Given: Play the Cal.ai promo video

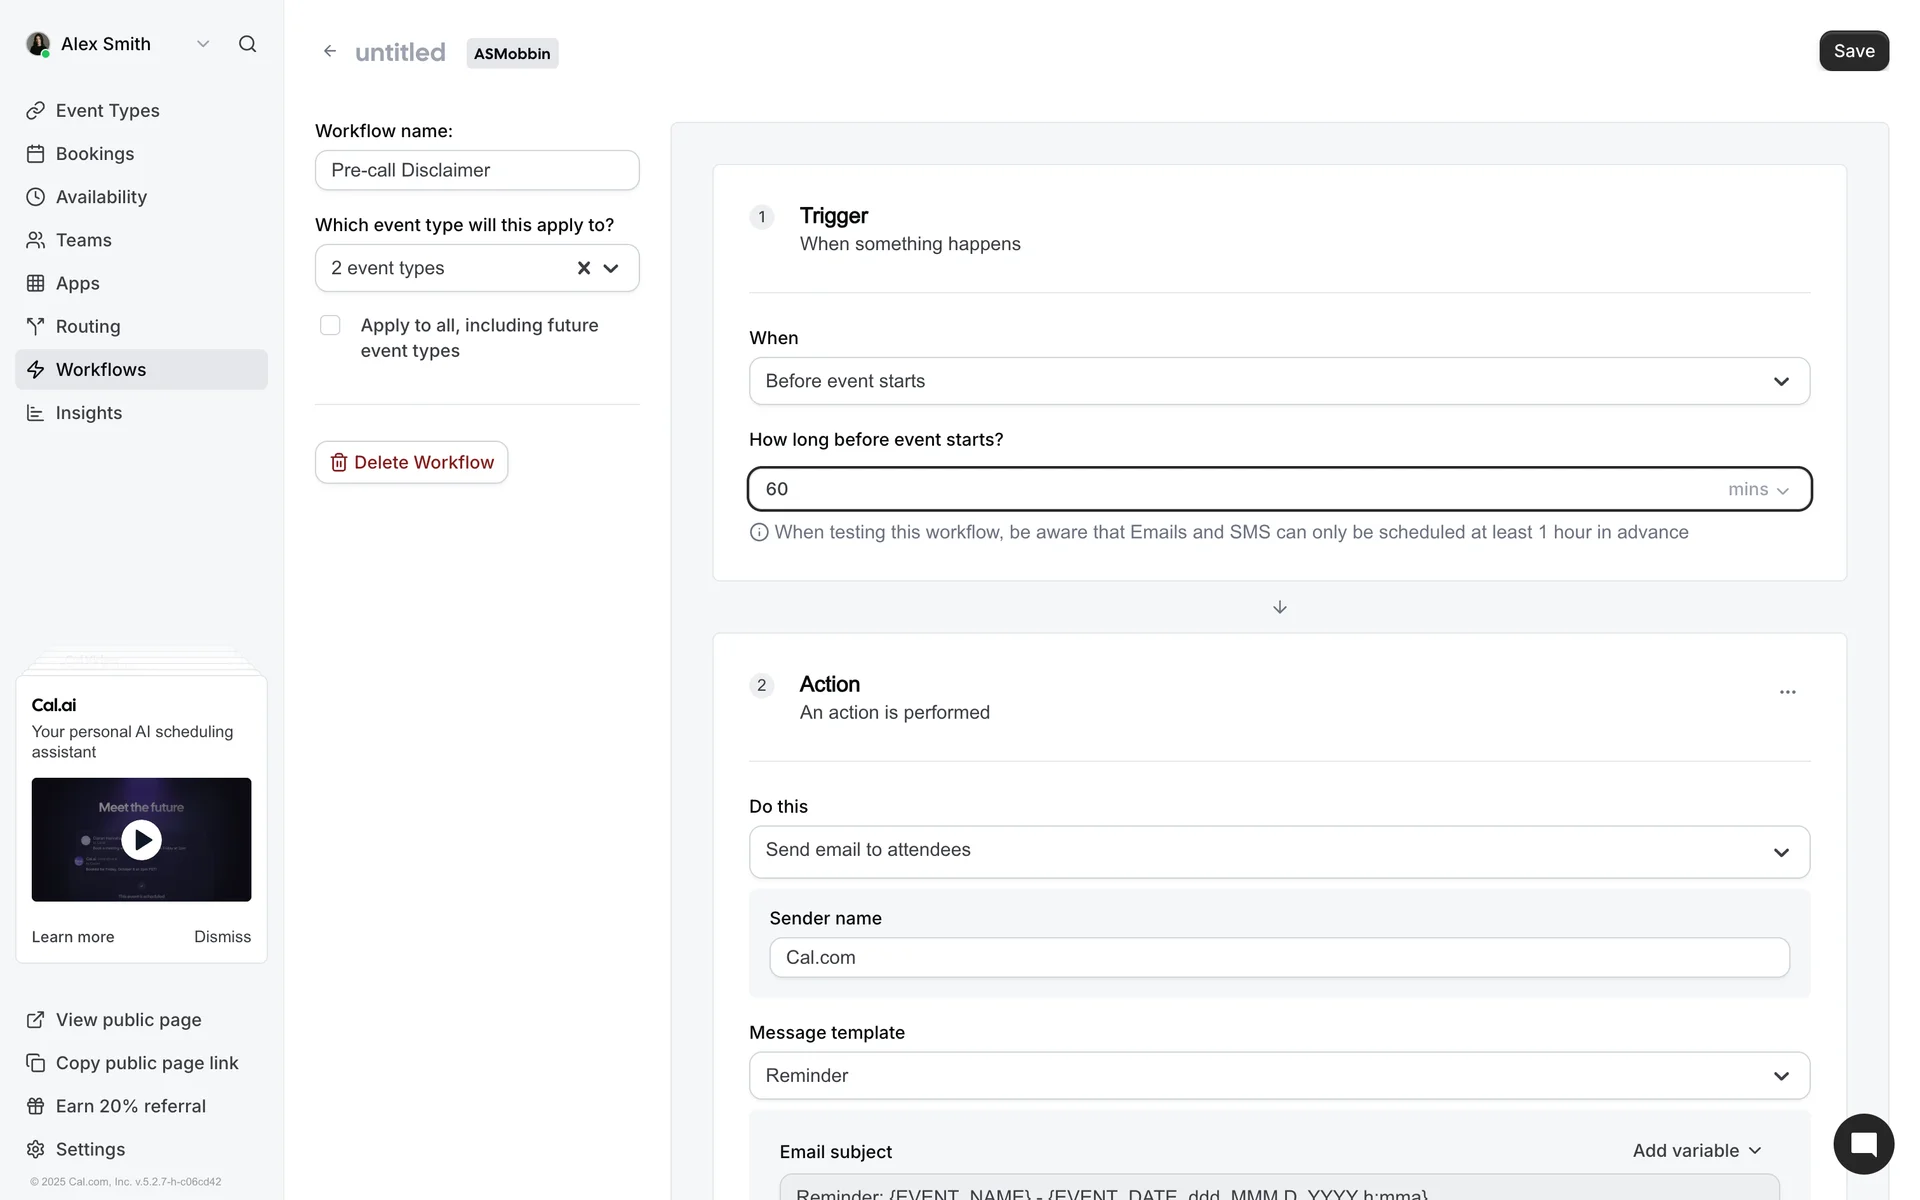Looking at the screenshot, I should point(141,840).
